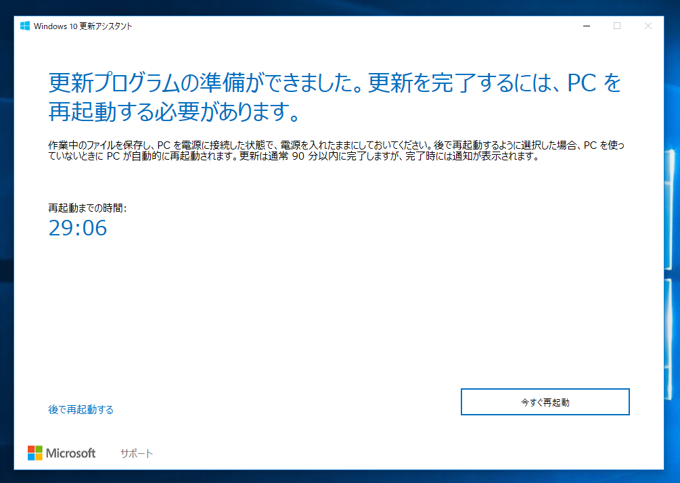
Task: Close the Windows 10 更新アシスタント window
Action: pos(648,26)
